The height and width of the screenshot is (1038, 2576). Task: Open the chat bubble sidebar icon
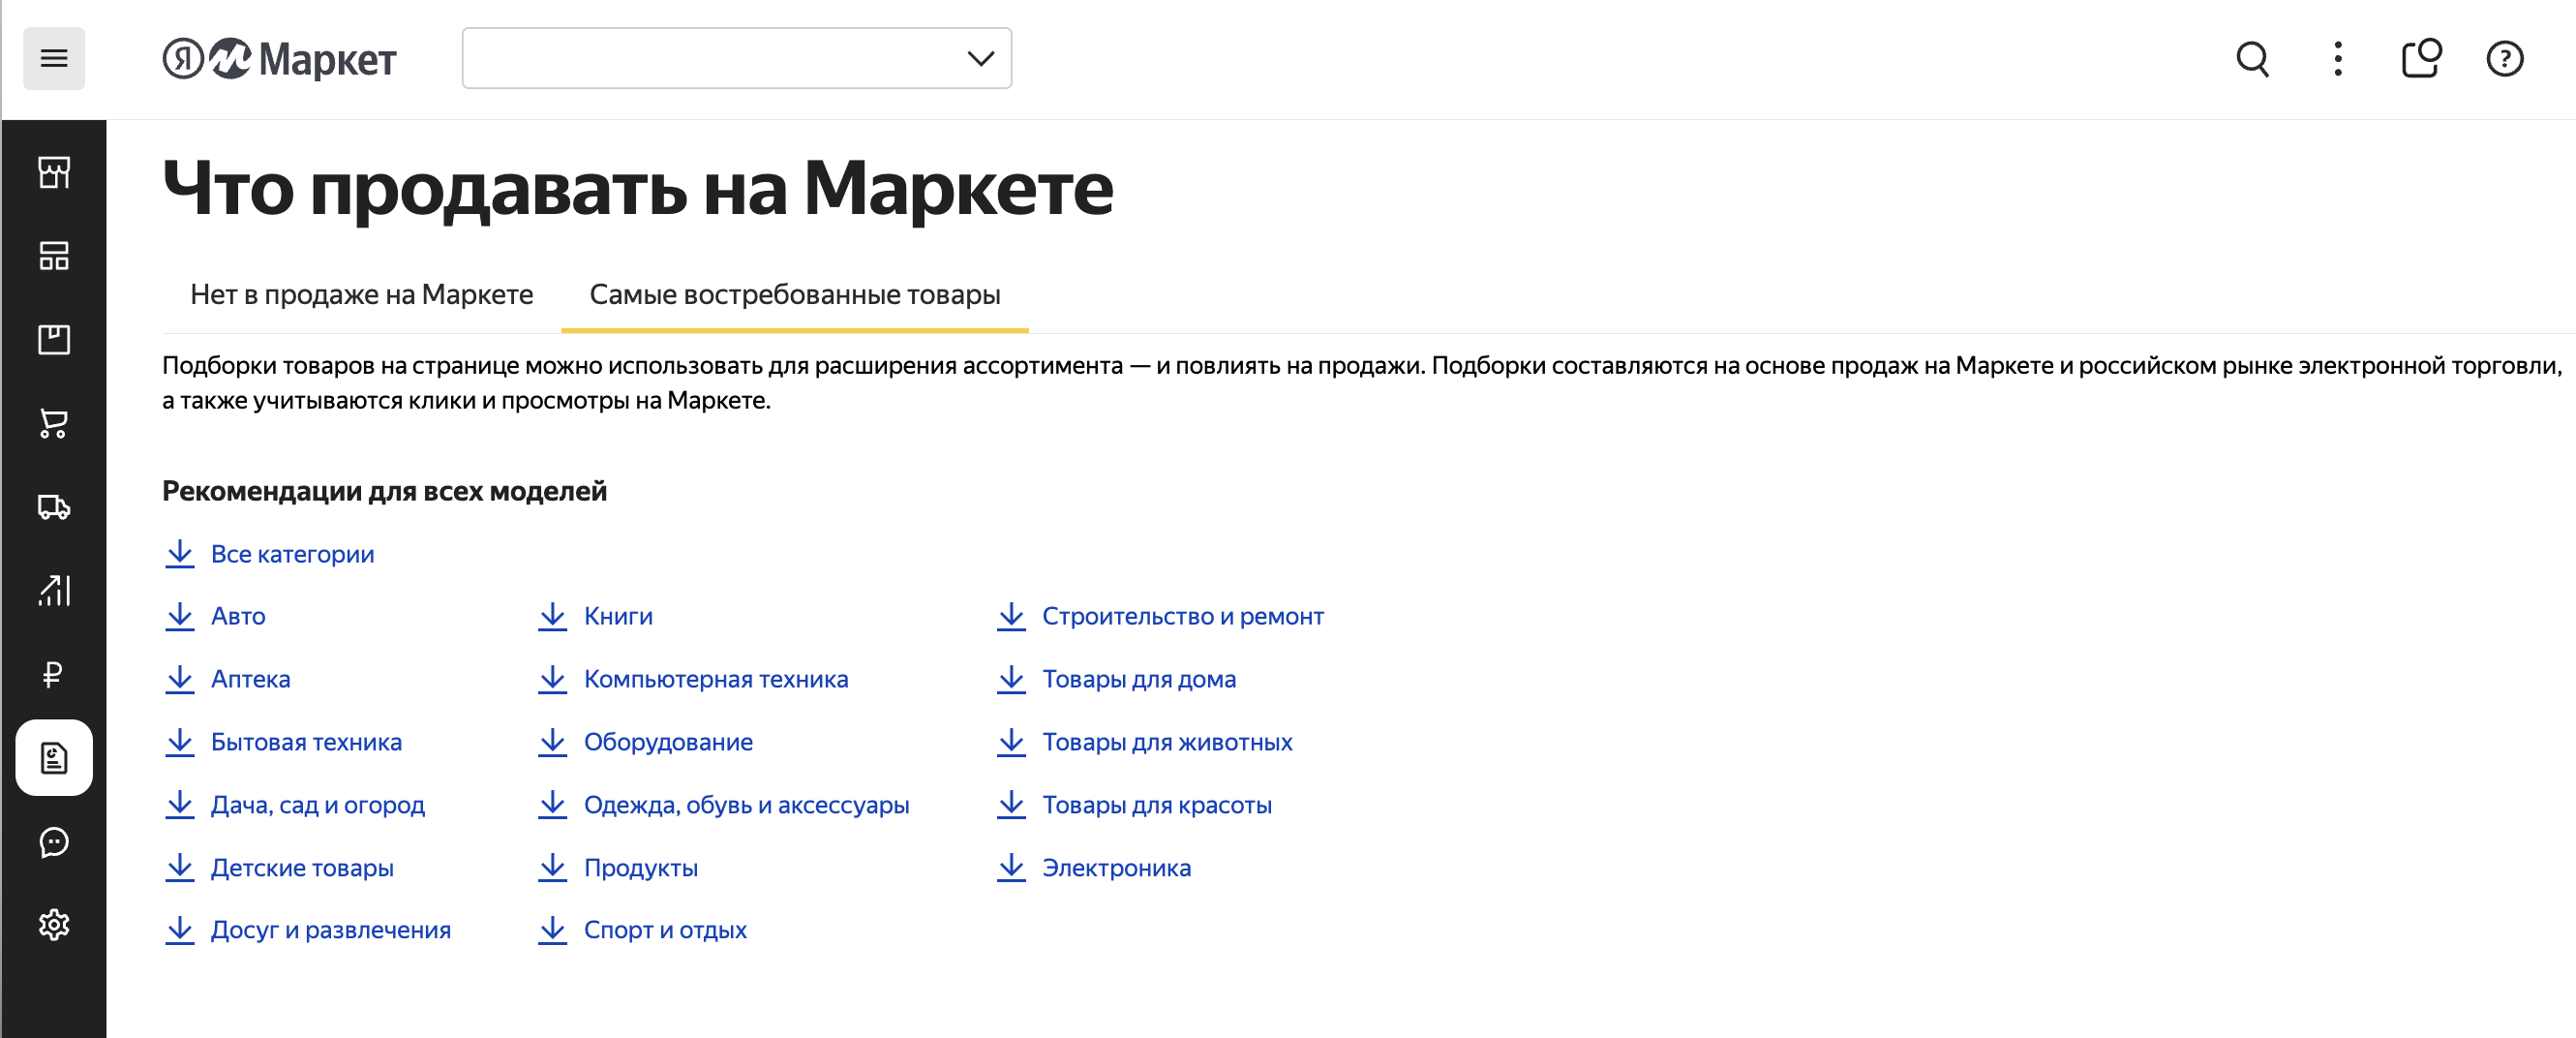pyautogui.click(x=54, y=842)
